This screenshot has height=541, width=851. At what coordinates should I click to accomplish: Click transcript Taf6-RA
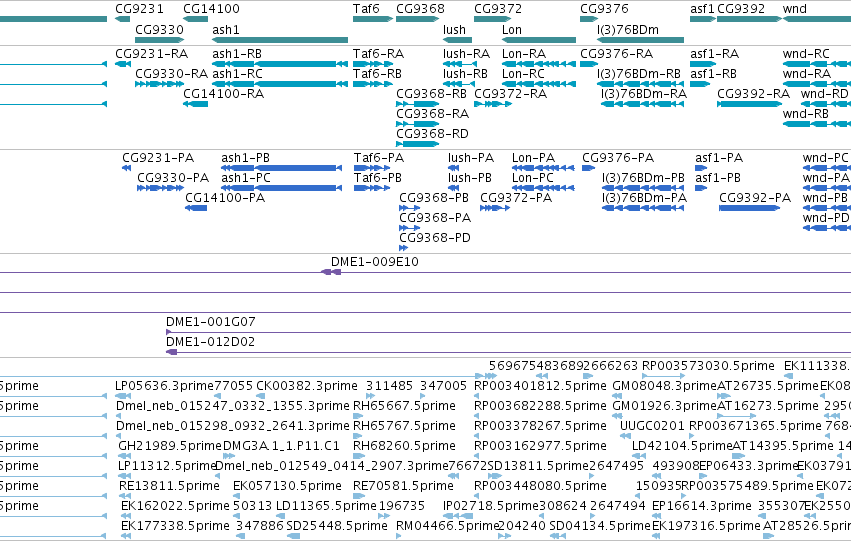pyautogui.click(x=378, y=54)
